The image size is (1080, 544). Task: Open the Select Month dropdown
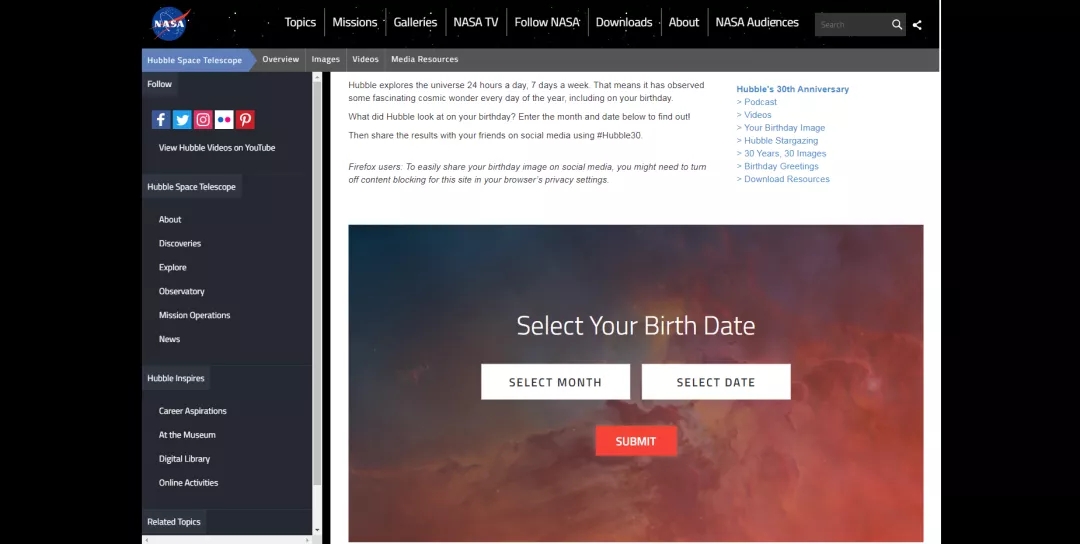[x=555, y=381]
